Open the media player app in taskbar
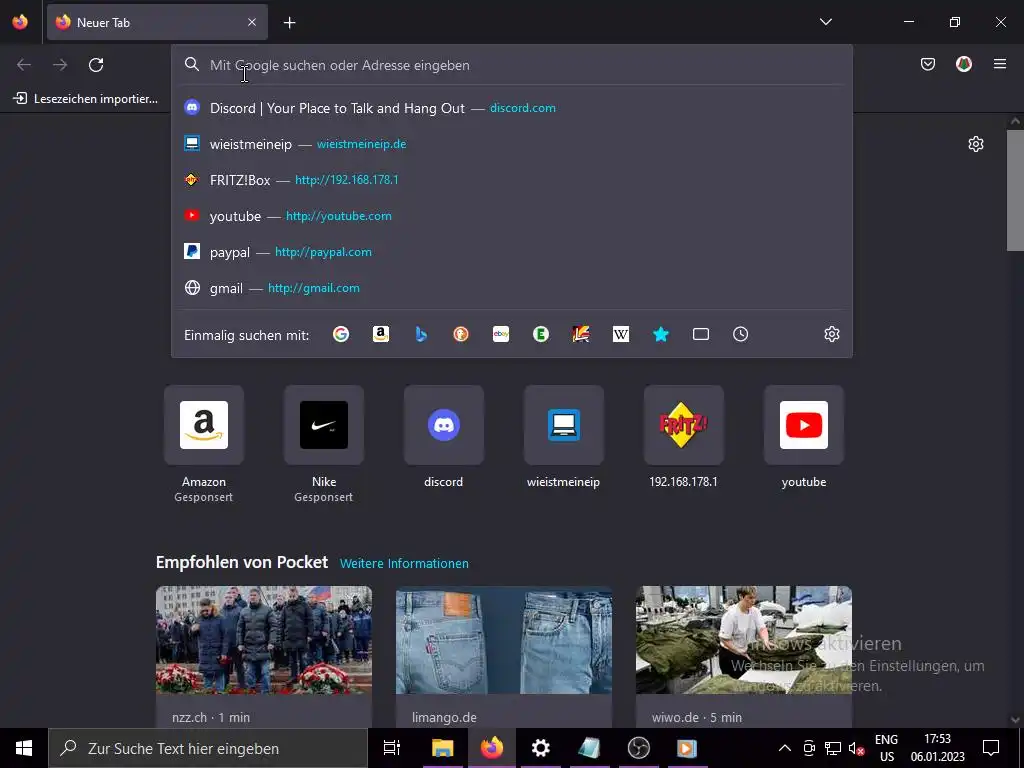1024x768 pixels. [687, 748]
